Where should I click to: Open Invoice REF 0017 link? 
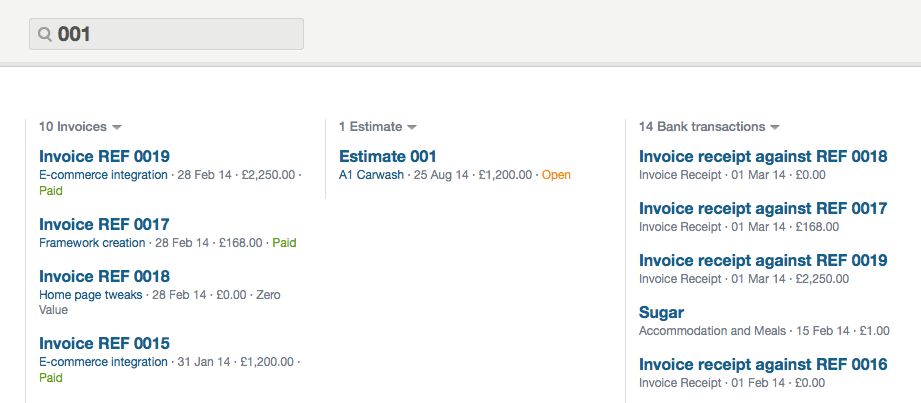pos(104,224)
